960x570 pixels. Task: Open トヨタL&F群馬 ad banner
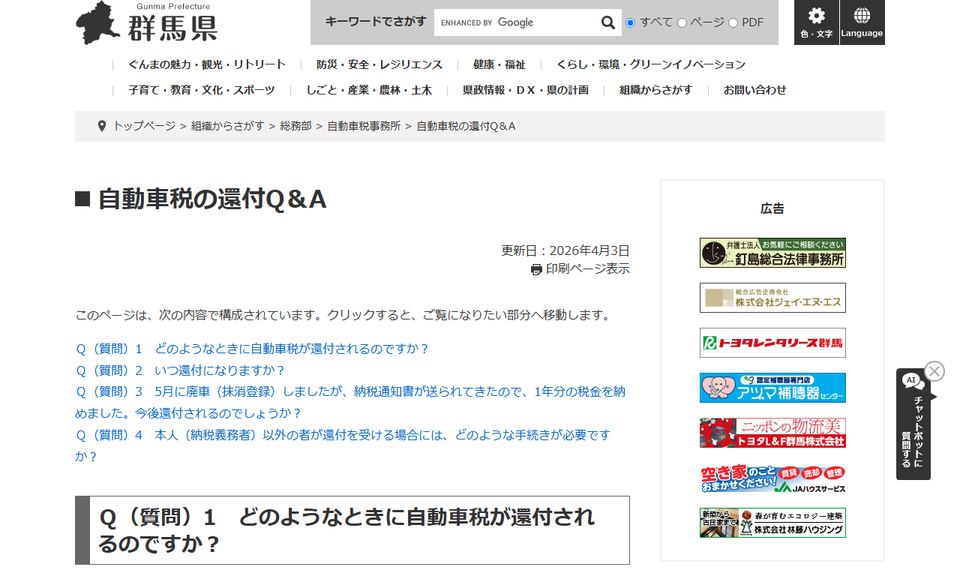click(x=772, y=433)
